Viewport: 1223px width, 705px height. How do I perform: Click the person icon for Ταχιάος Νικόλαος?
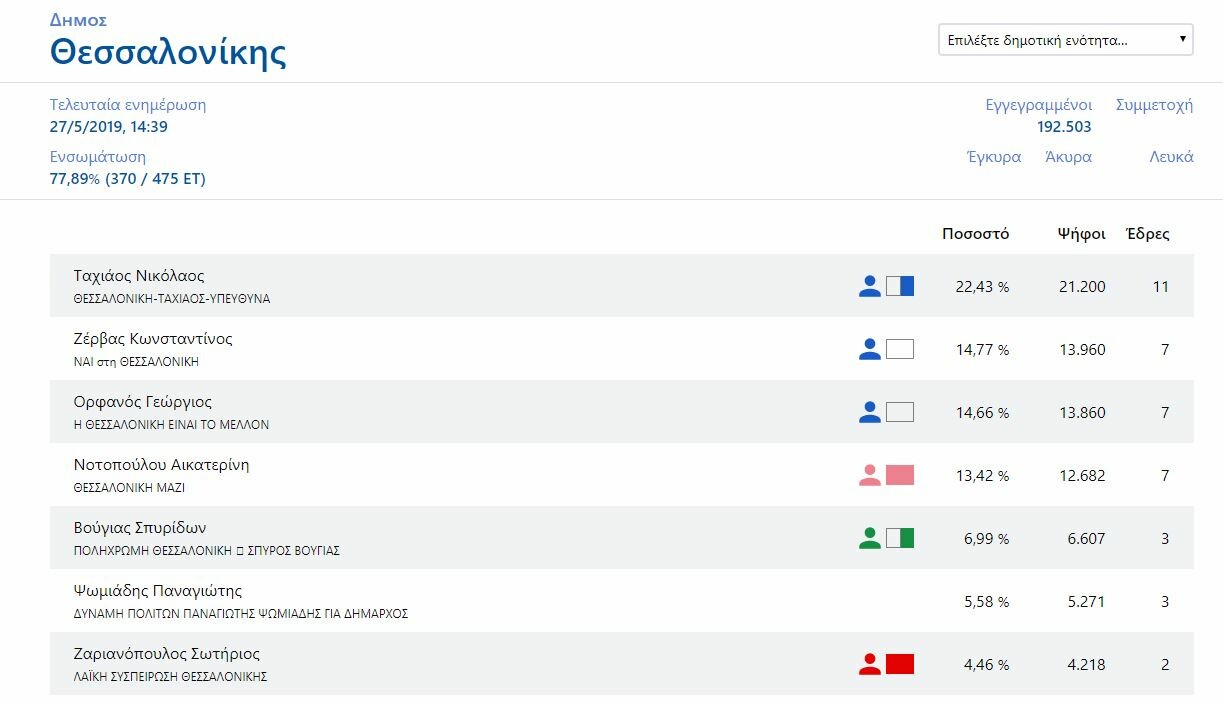click(870, 286)
